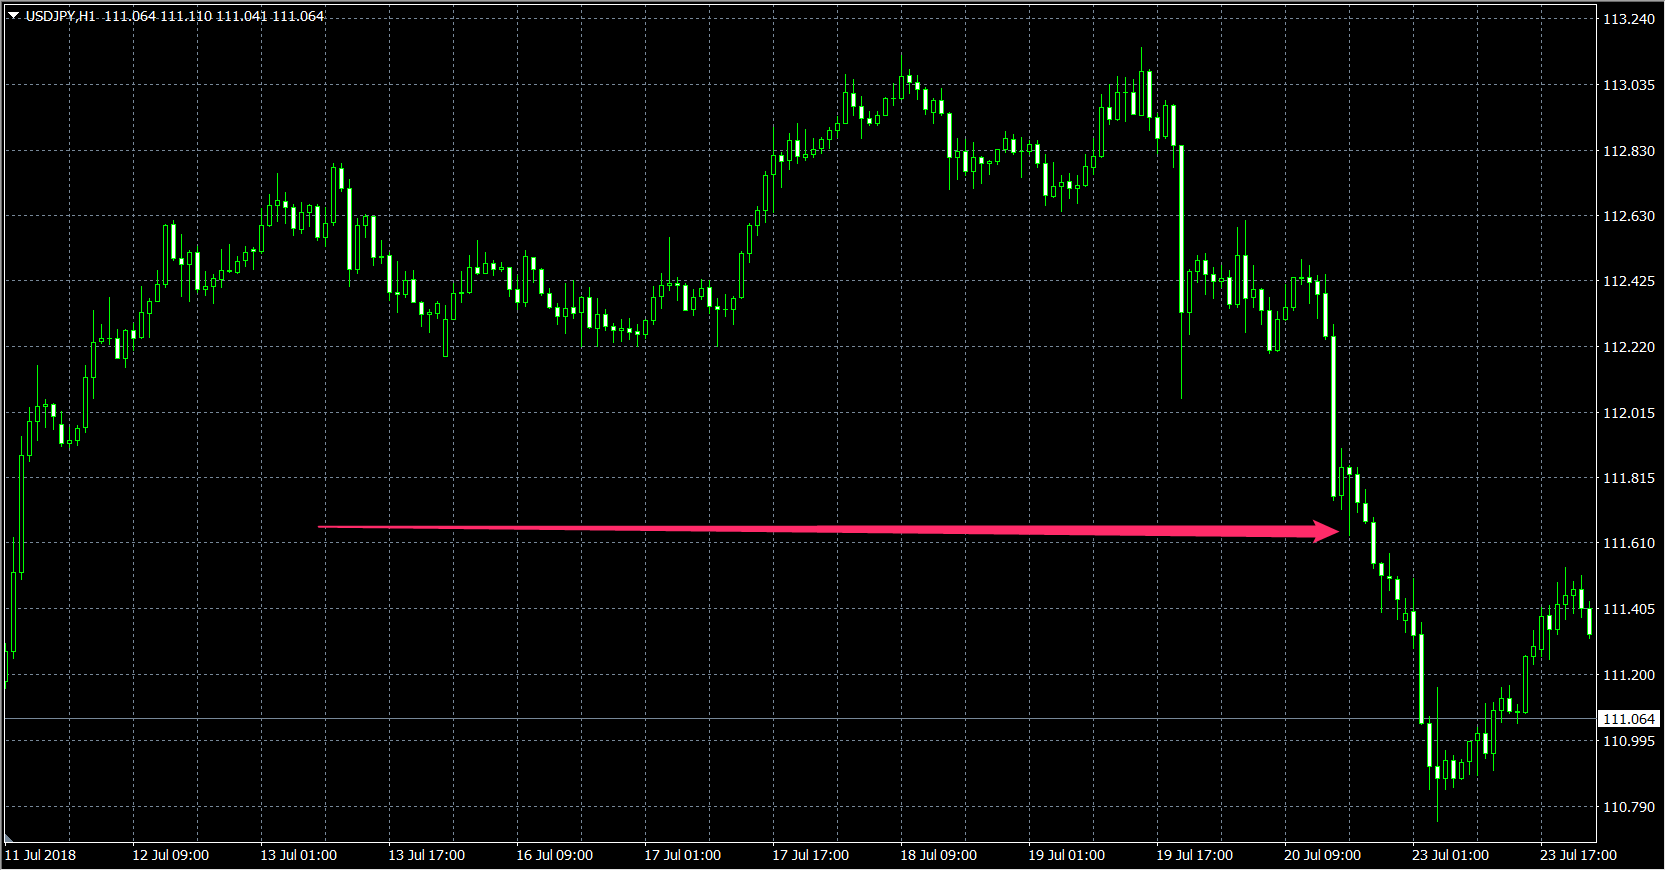Click the 110.790 price axis label
Viewport: 1666px width, 871px height.
[x=1629, y=807]
